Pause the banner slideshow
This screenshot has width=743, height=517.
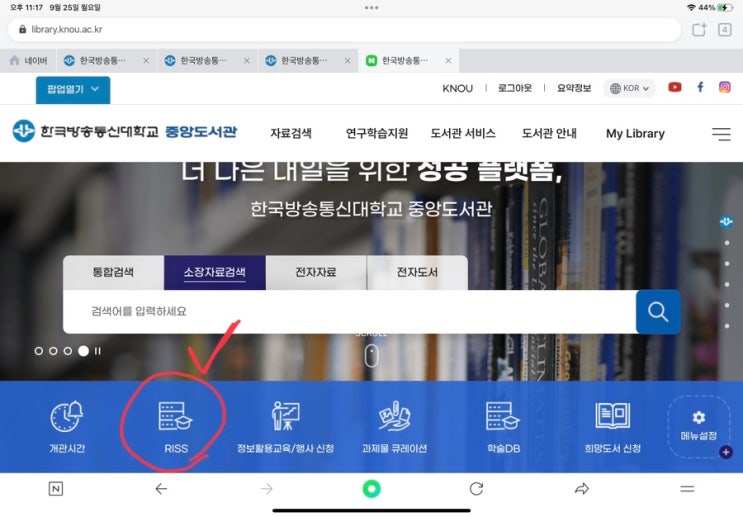tap(97, 351)
